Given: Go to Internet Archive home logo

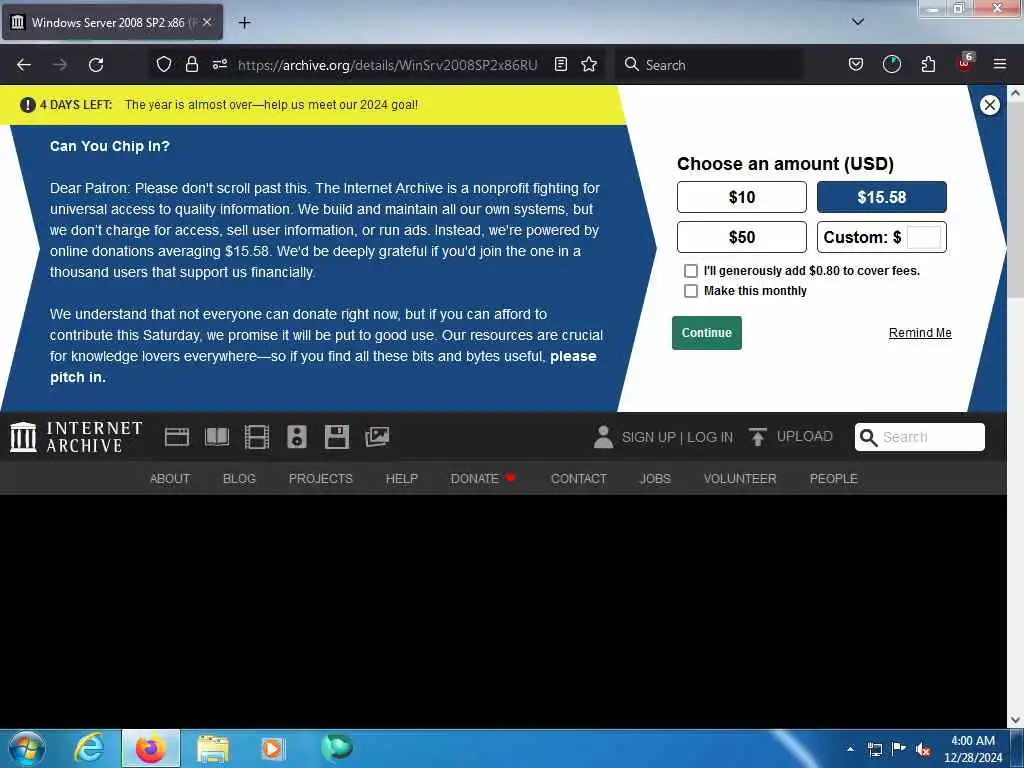Looking at the screenshot, I should click(x=76, y=437).
